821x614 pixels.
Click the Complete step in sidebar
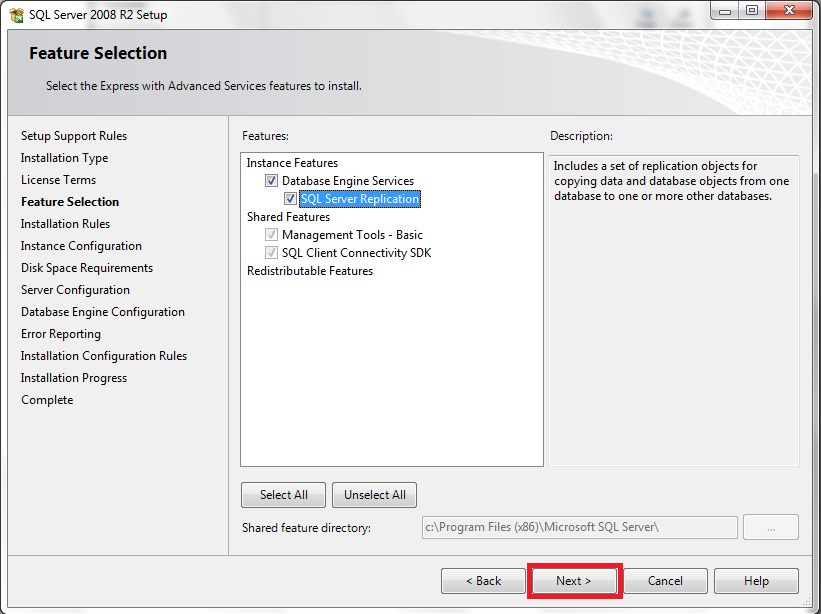[47, 400]
